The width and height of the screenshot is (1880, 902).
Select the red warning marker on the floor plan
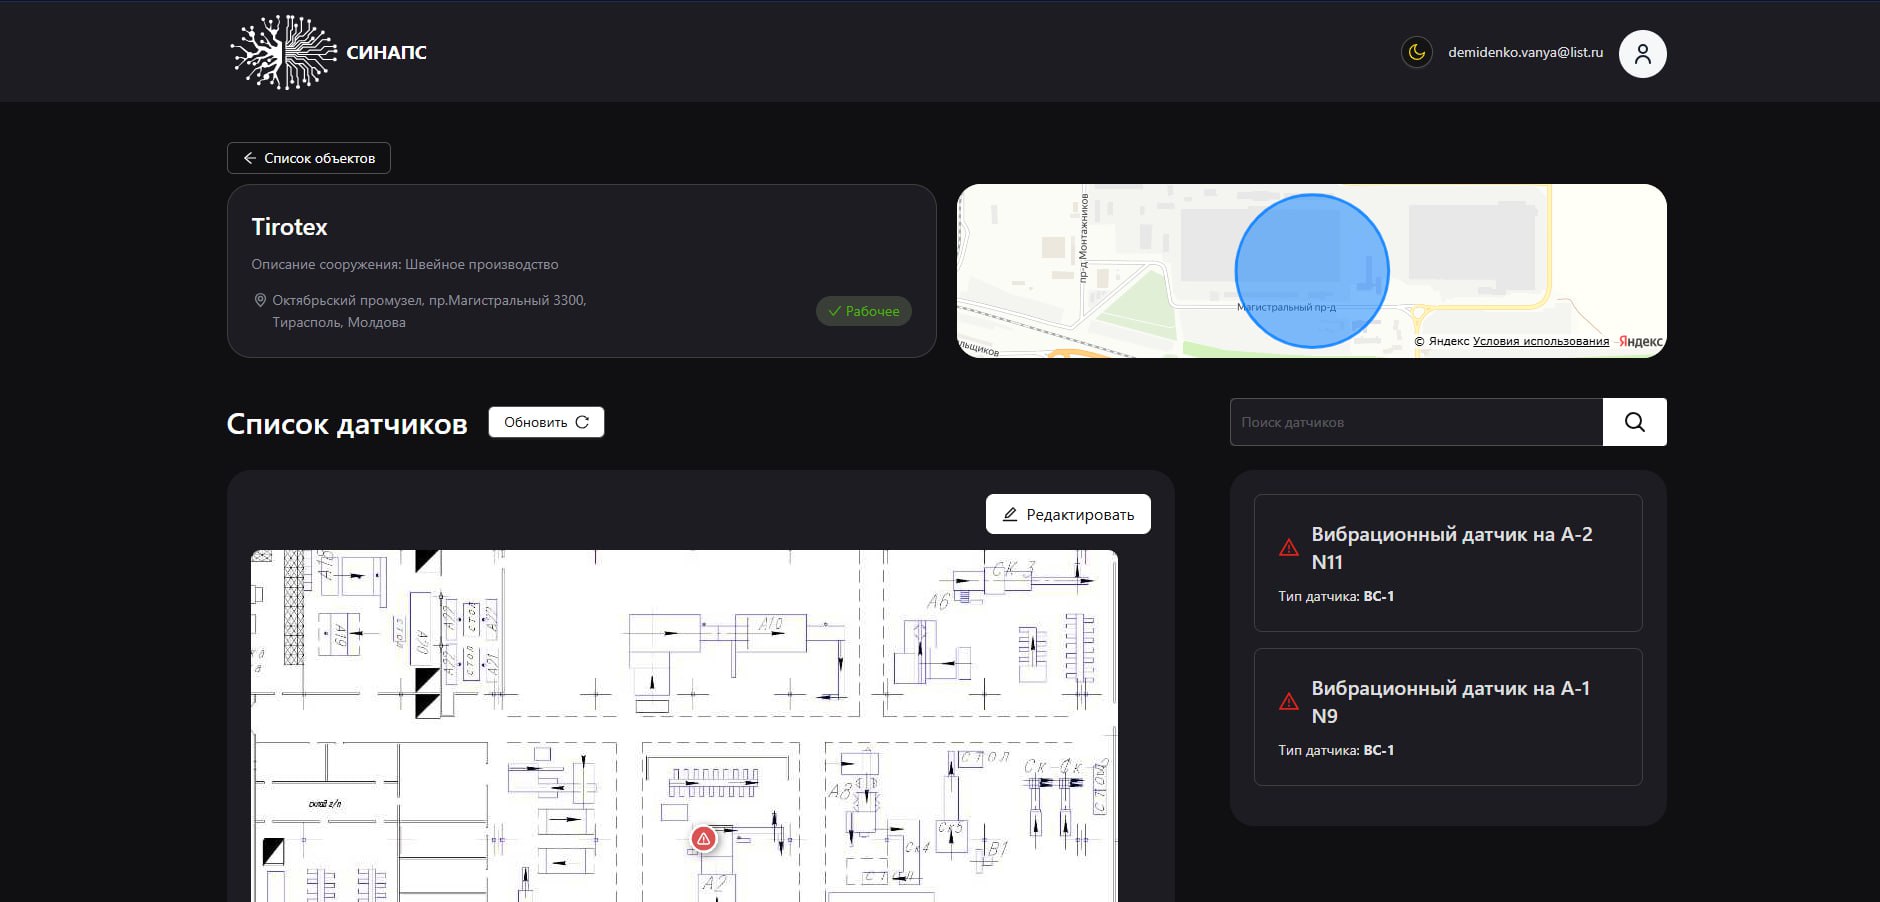point(704,839)
